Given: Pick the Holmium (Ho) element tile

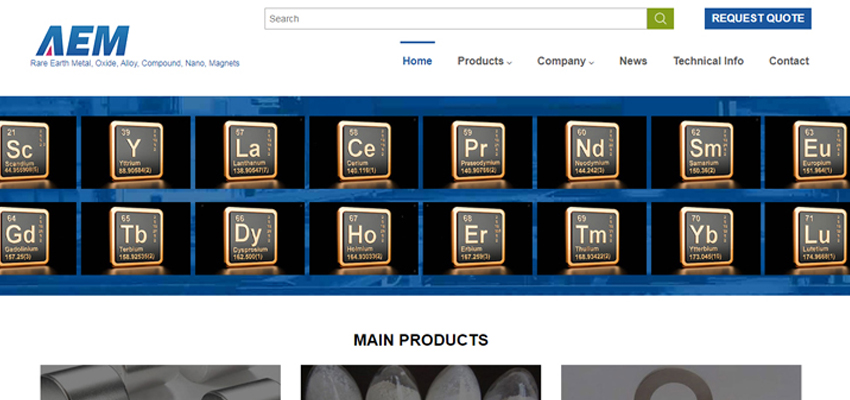Looking at the screenshot, I should pyautogui.click(x=355, y=236).
